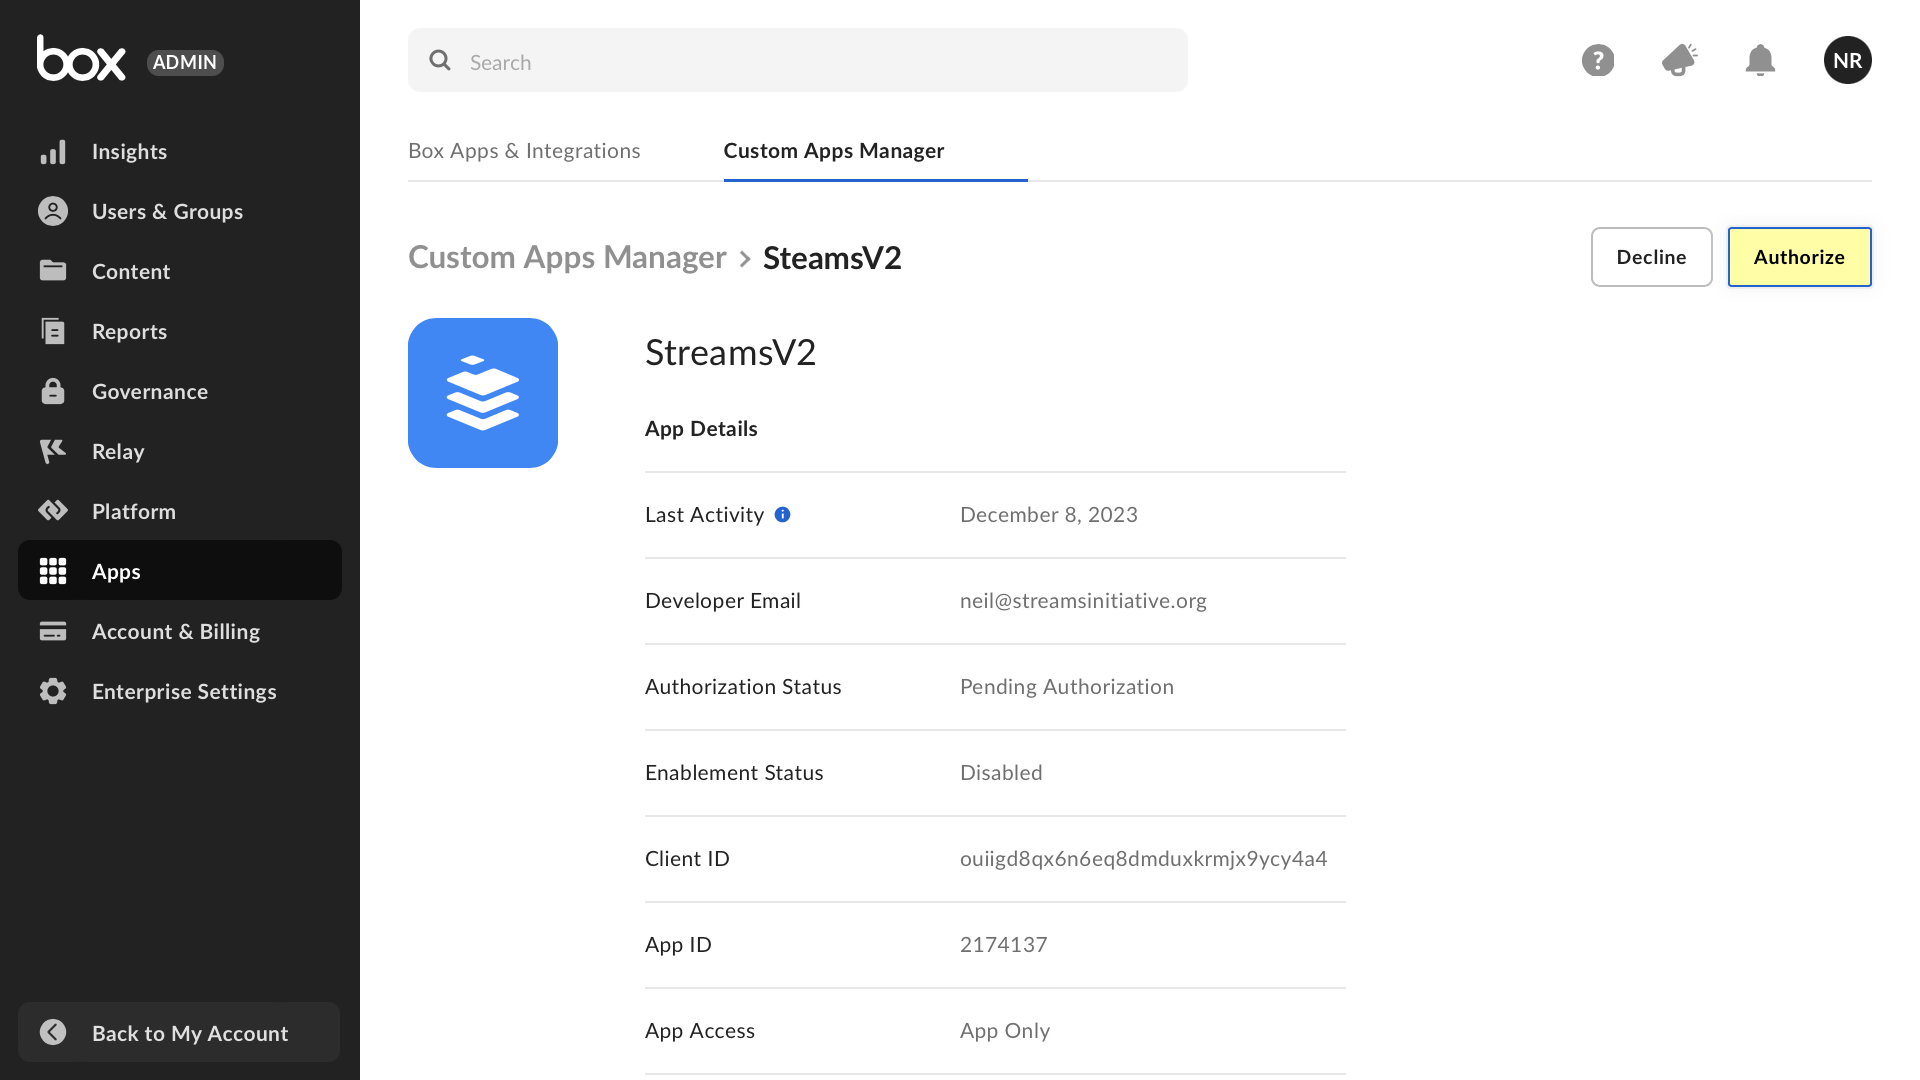The image size is (1920, 1080).
Task: Go back to My Account
Action: point(179,1032)
